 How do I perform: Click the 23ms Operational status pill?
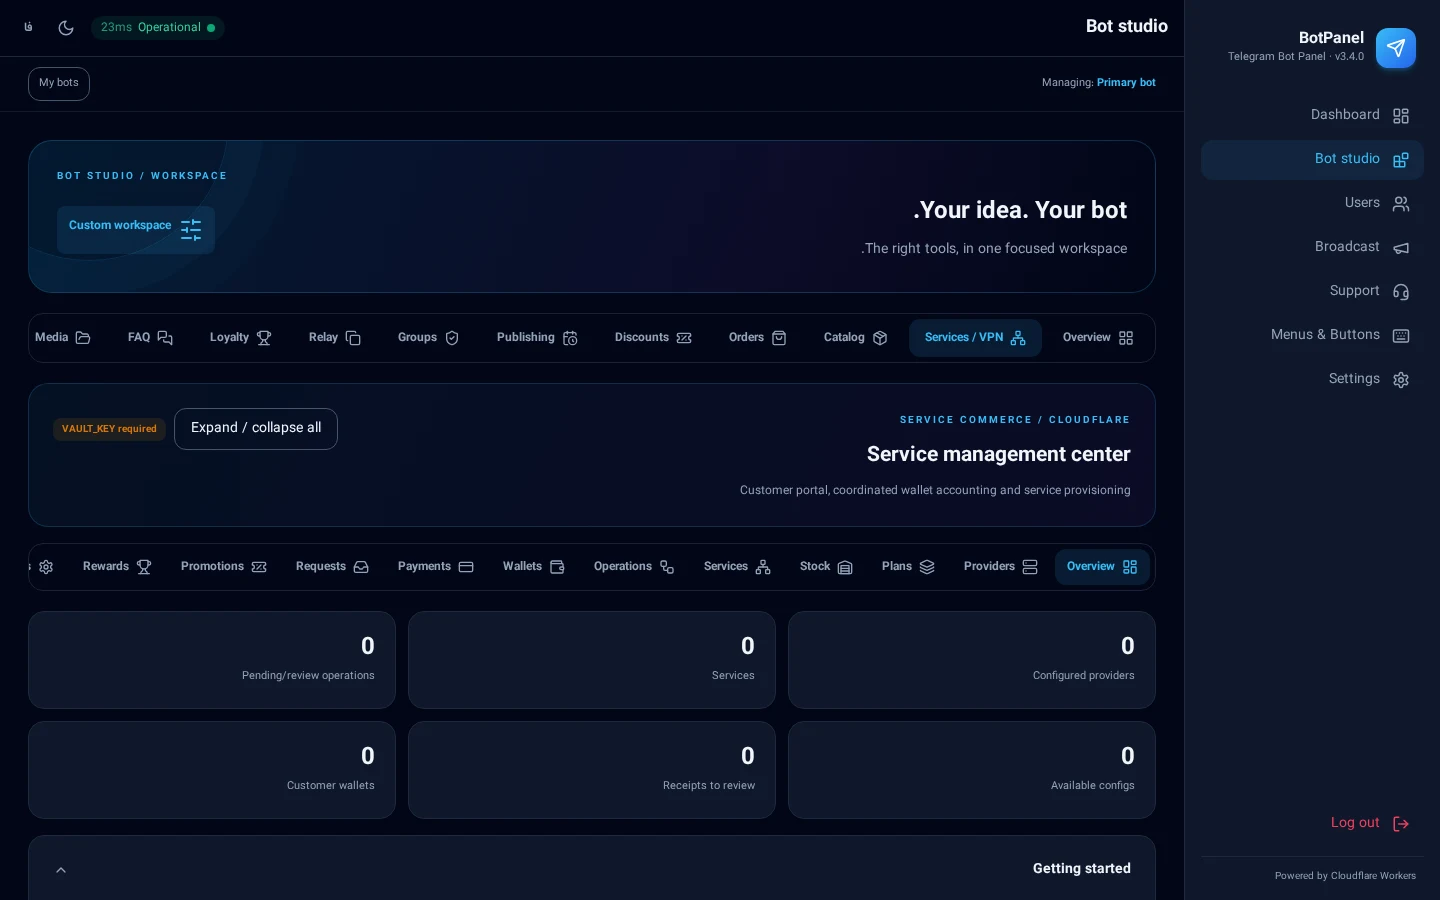[158, 28]
